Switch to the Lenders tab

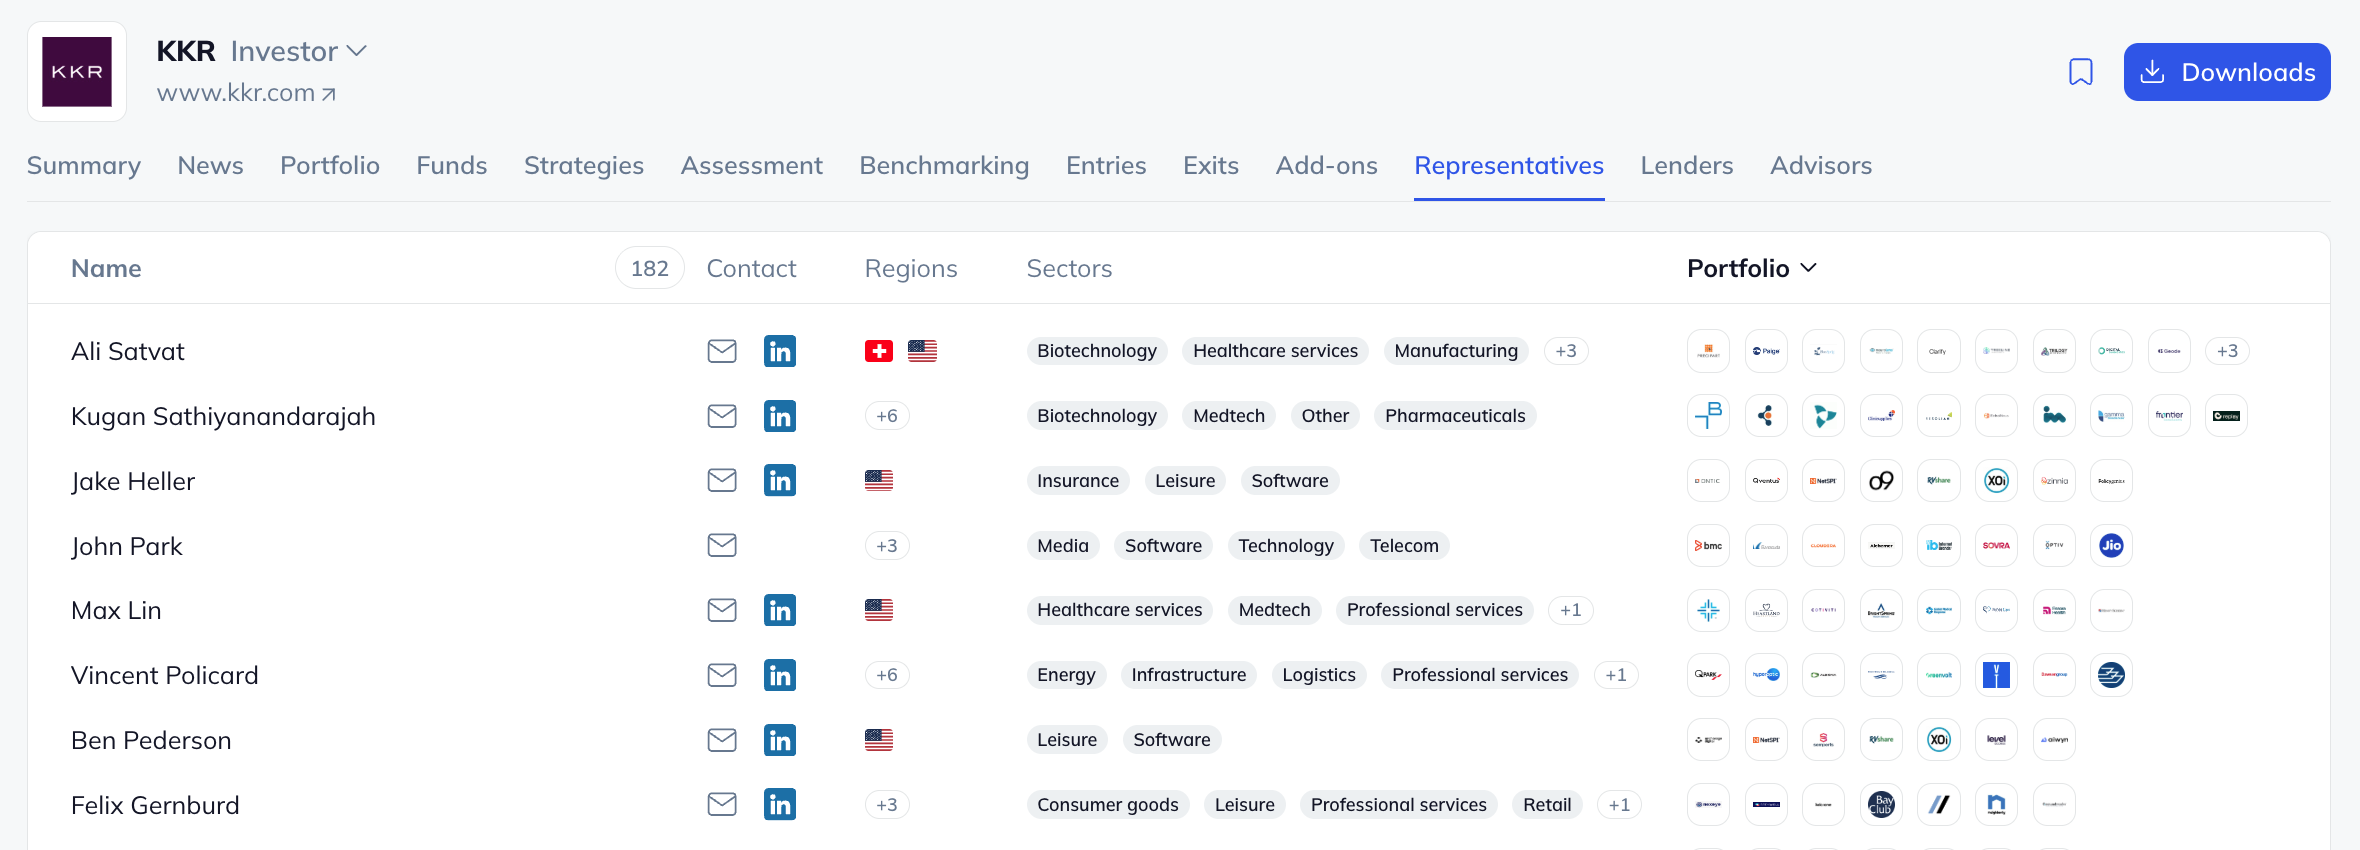pyautogui.click(x=1686, y=165)
